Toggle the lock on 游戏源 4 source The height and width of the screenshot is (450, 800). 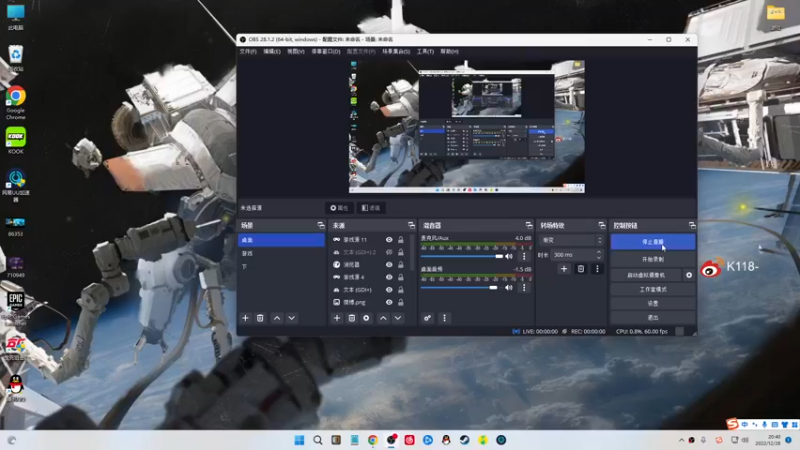pos(401,277)
